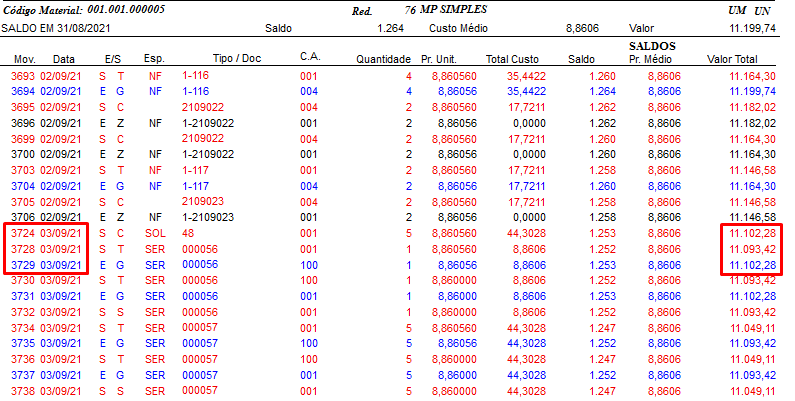Click the Tipo / Doc column header
The height and width of the screenshot is (401, 795).
(x=237, y=58)
